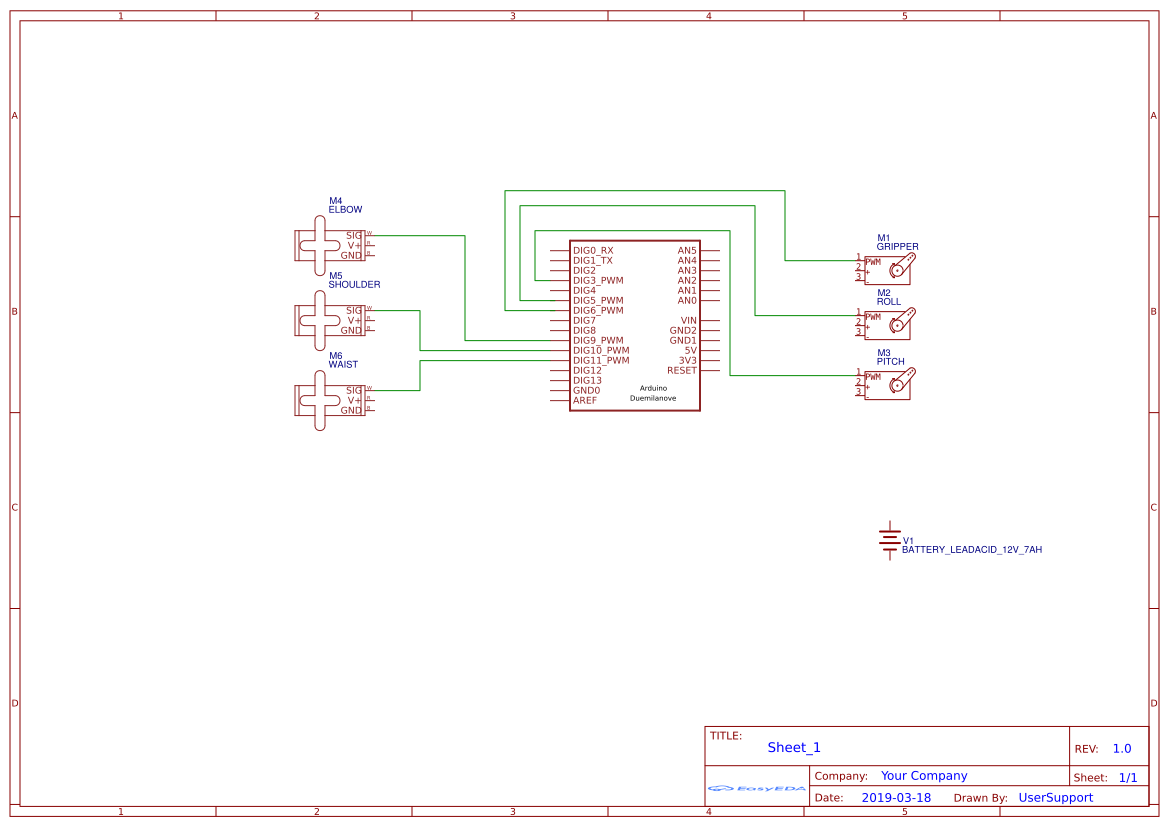
Task: Click the EasyEDA logo in the title block
Action: point(757,789)
